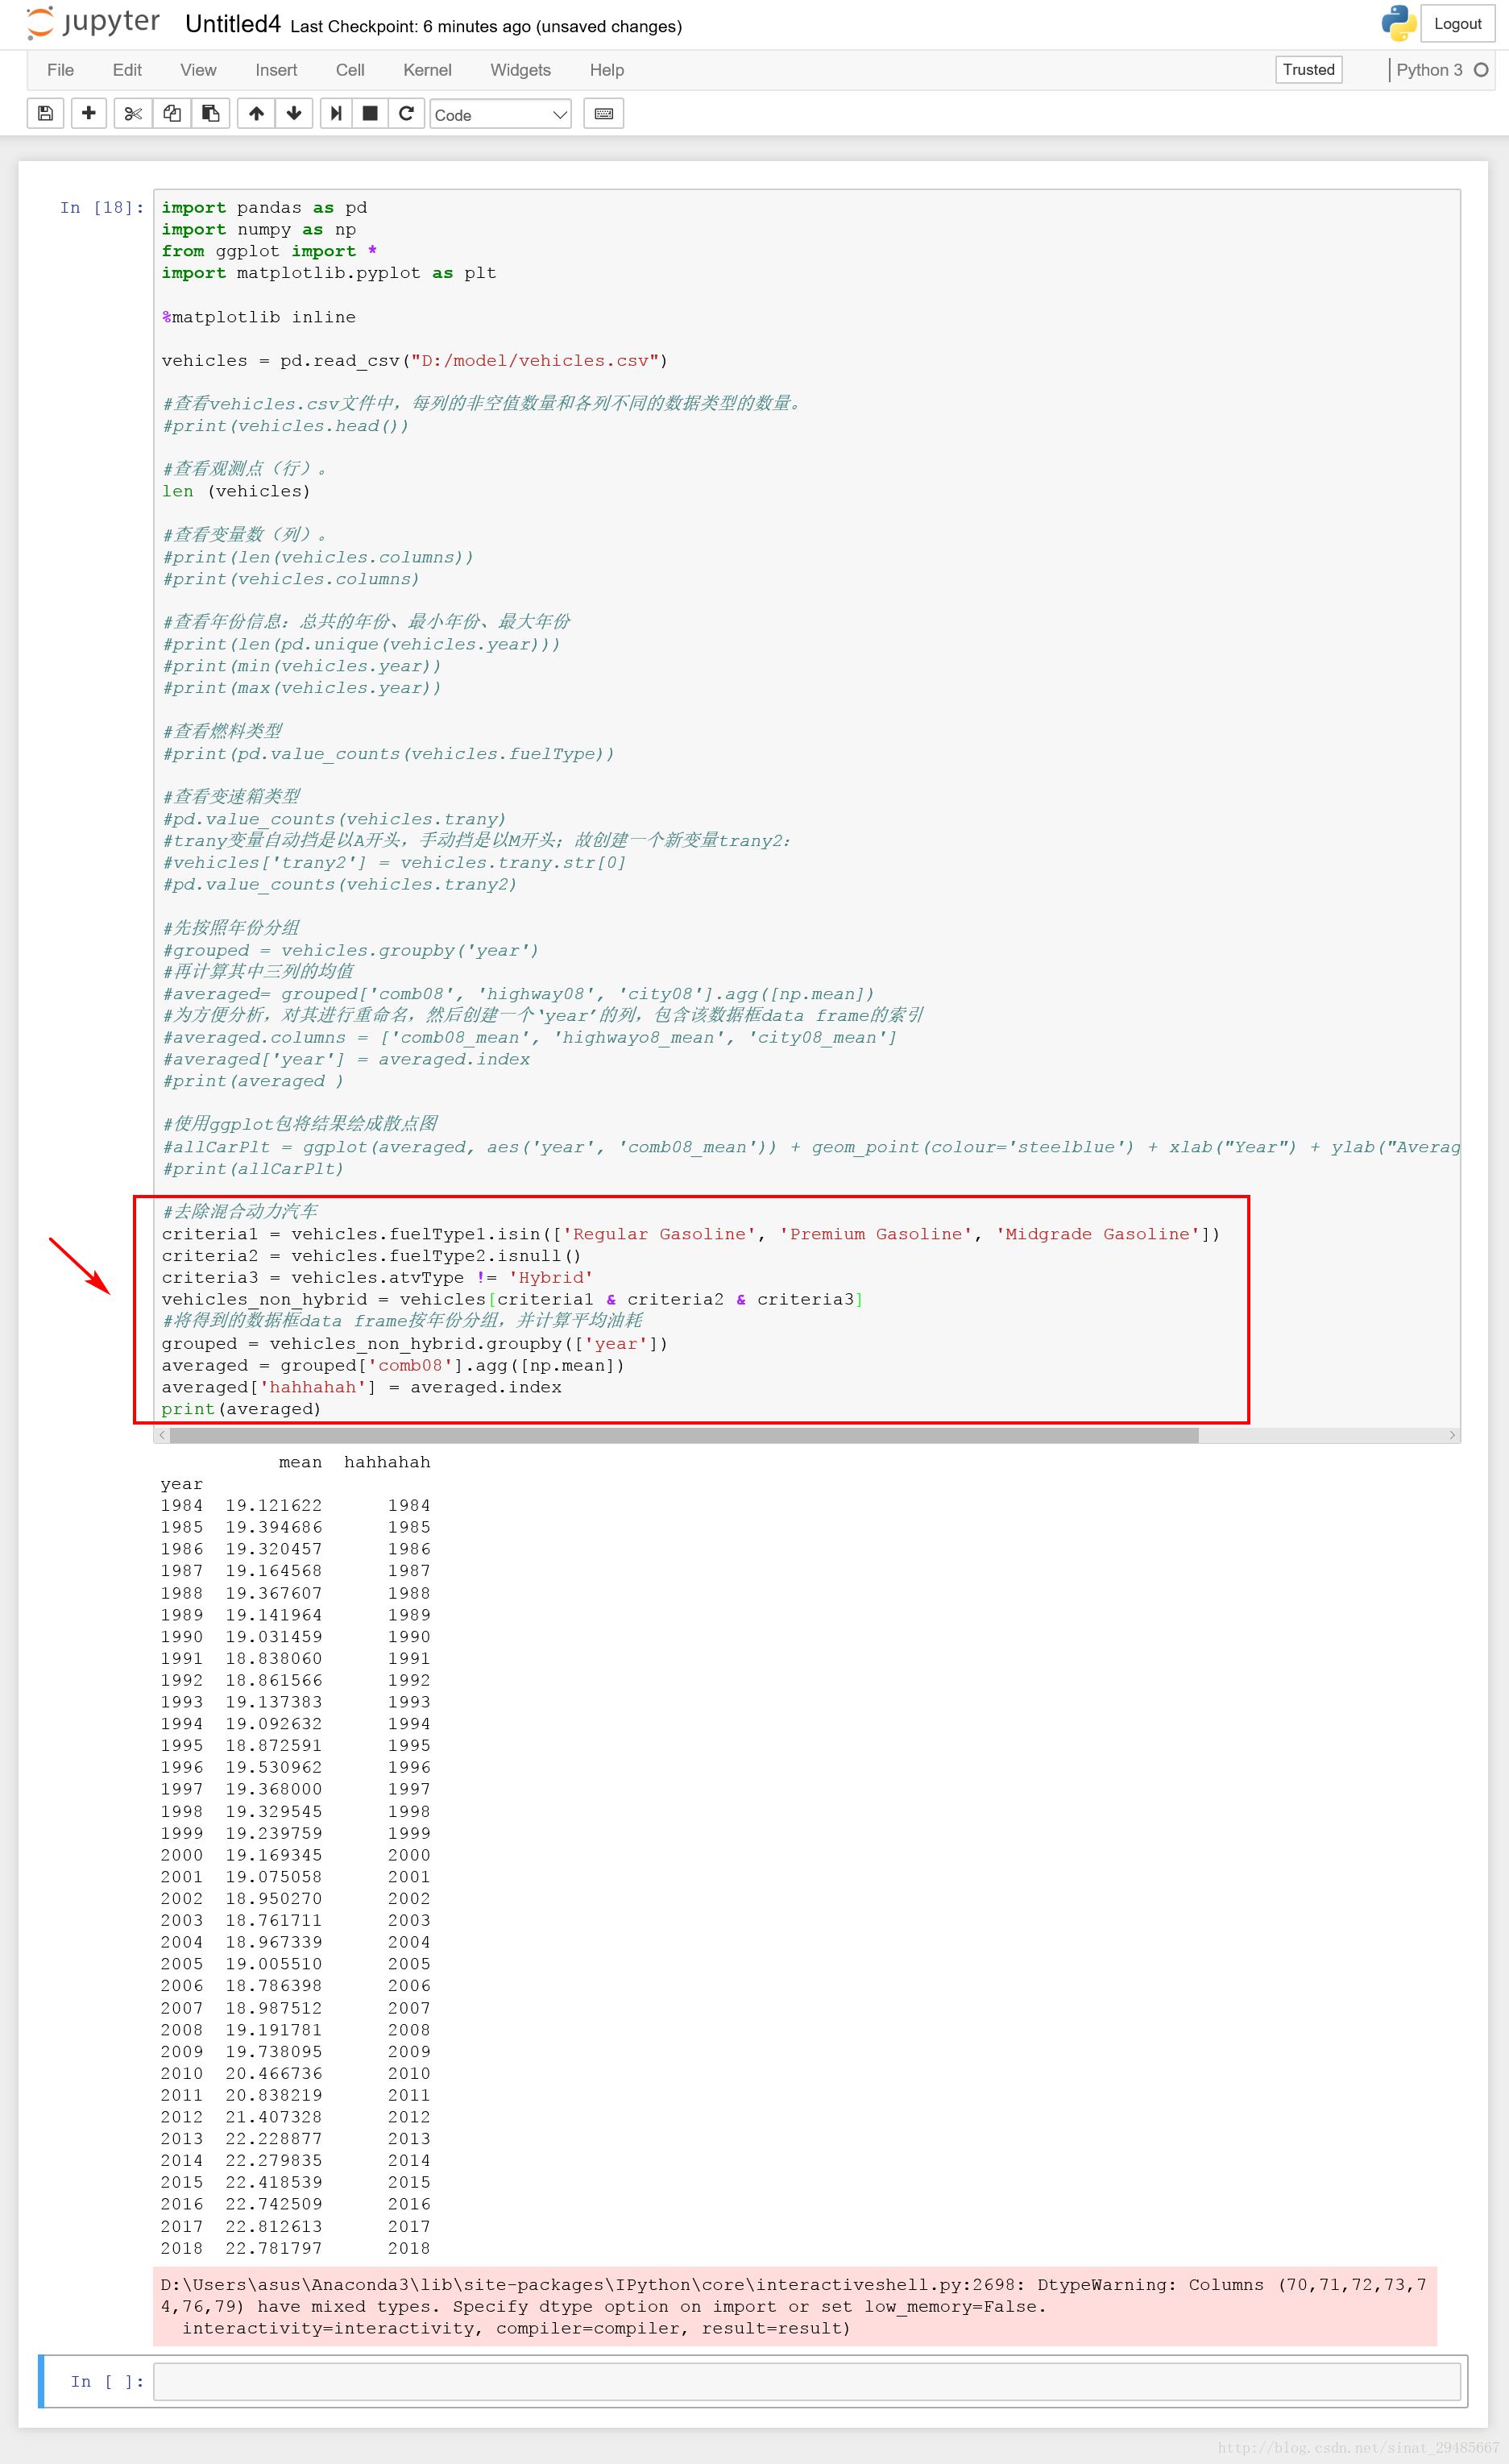Click the Last Checkpoint status text
Viewport: 1509px width, 2464px height.
486,27
